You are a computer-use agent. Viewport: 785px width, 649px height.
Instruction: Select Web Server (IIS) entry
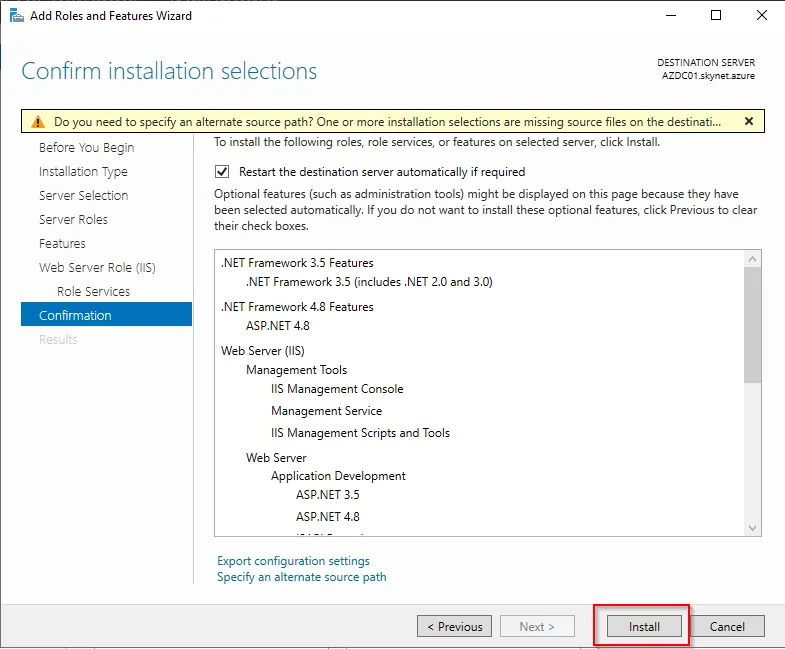(x=263, y=351)
